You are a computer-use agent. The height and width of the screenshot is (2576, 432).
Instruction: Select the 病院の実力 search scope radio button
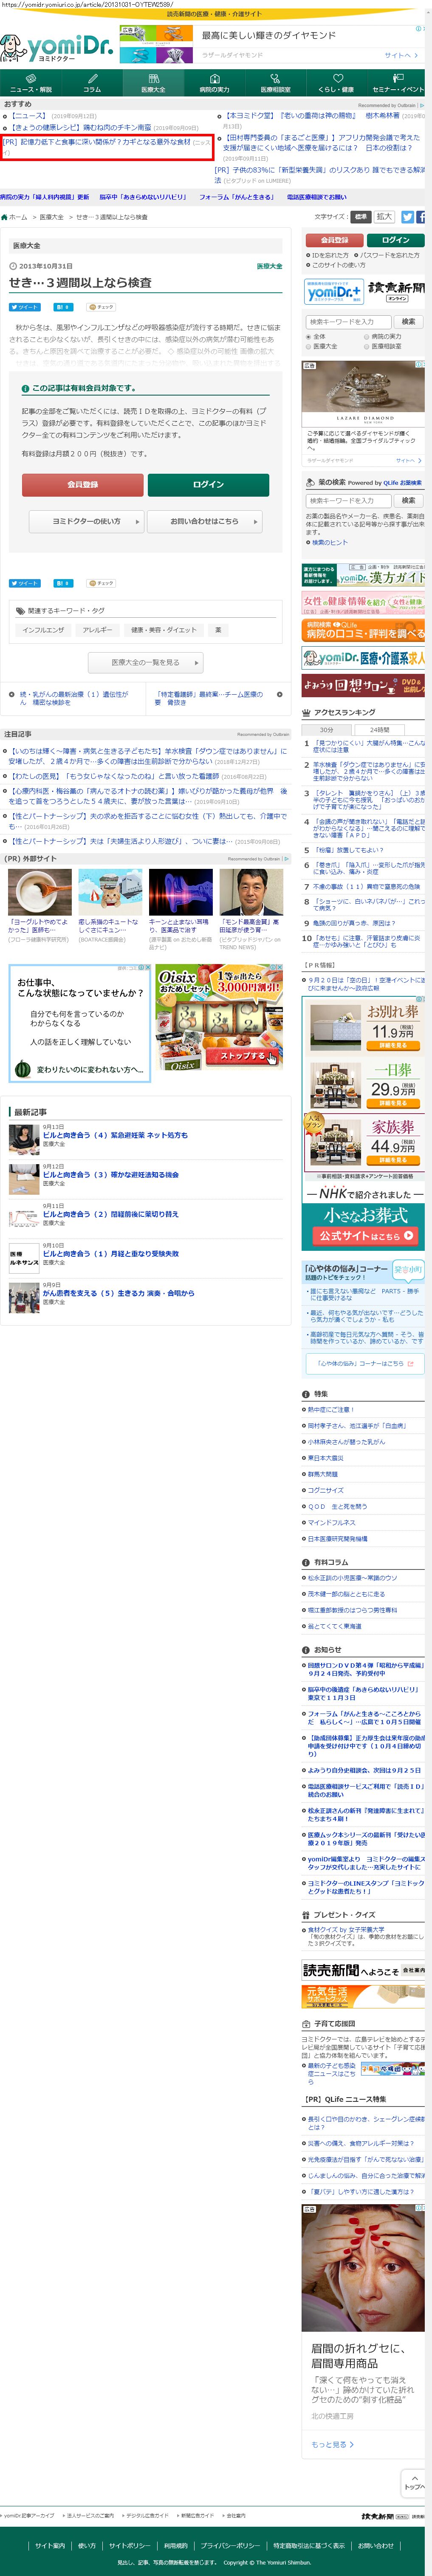click(367, 337)
